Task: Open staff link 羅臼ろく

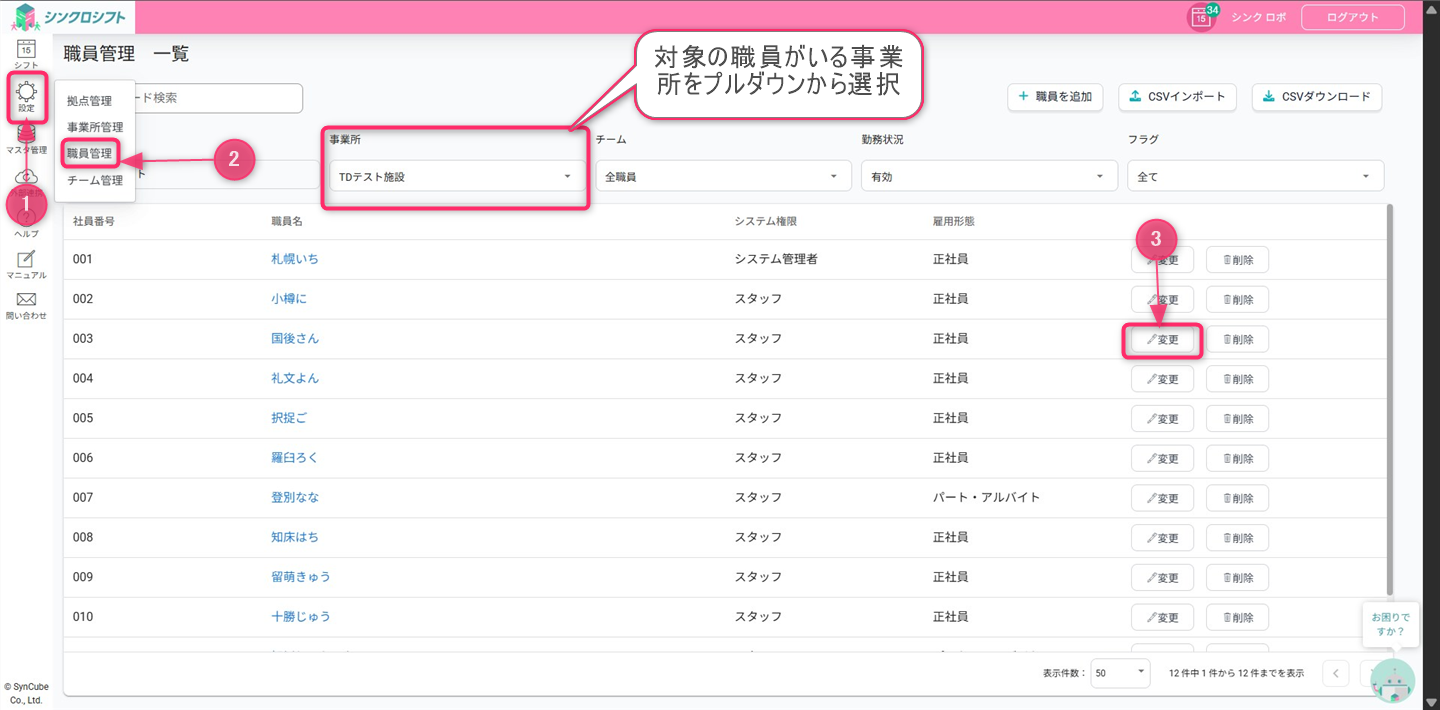Action: (295, 457)
